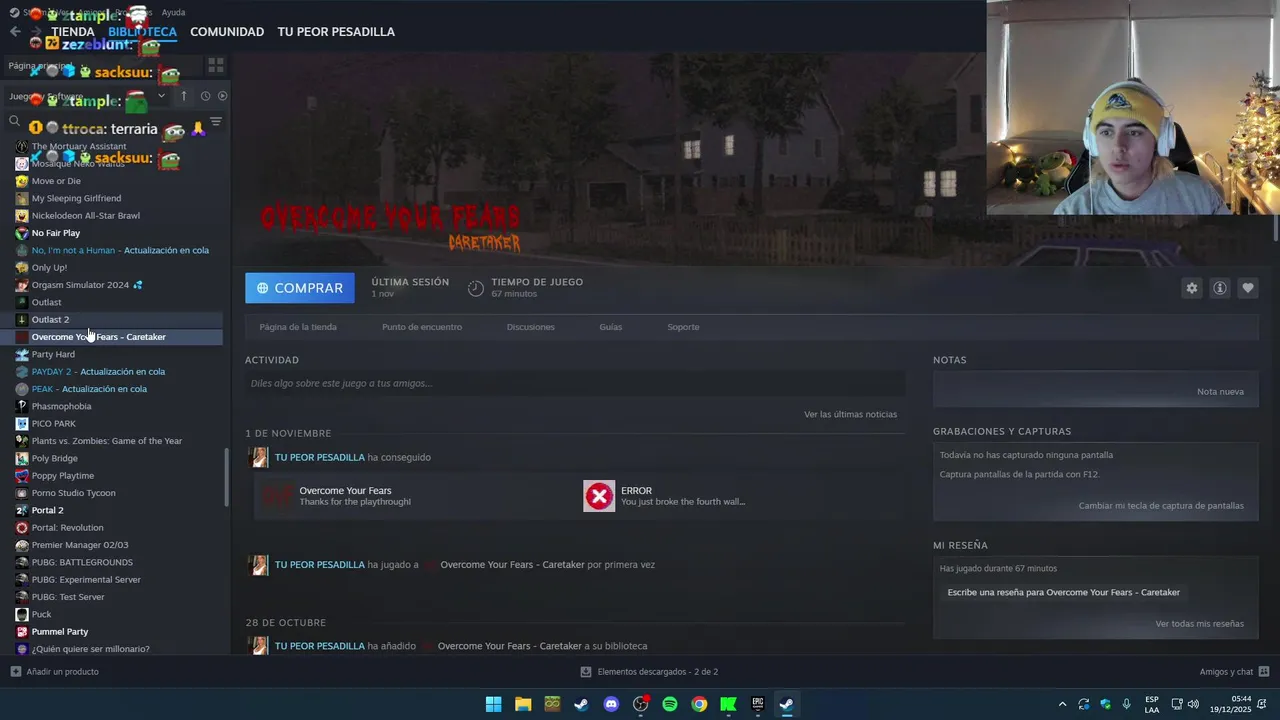Viewport: 1280px width, 720px height.
Task: Open the BIBLIOTECA tab
Action: 142,32
